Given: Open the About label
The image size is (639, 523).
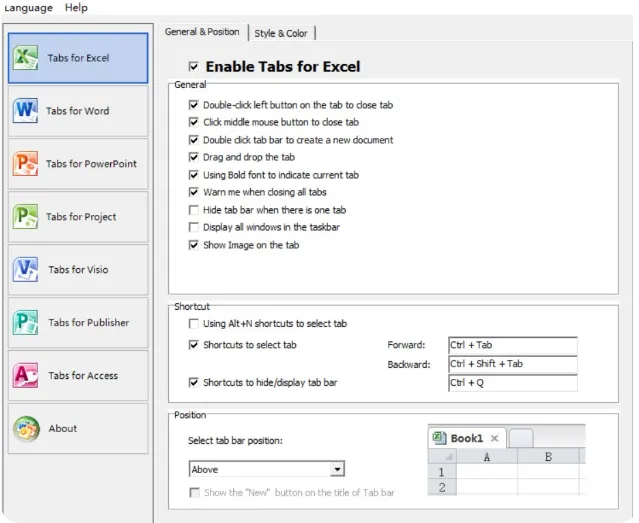Looking at the screenshot, I should click(63, 428).
